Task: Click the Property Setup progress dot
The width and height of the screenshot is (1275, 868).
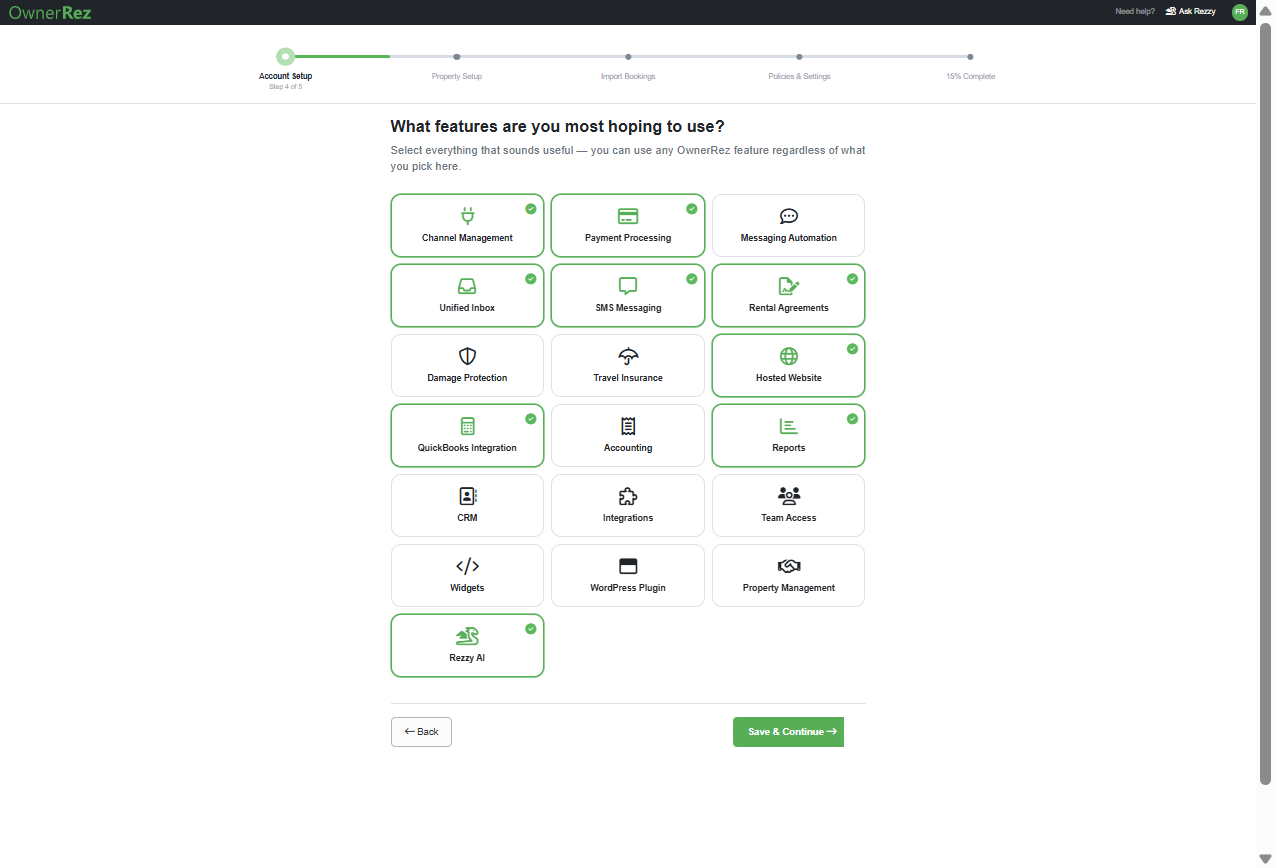Action: (x=457, y=57)
